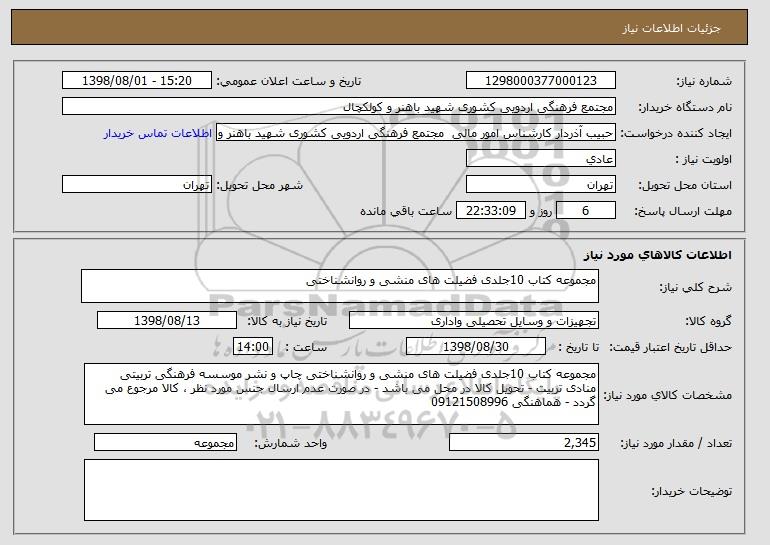Viewport: 770px width, 545px height.
Task: Click the توضیحات خریدار label
Action: click(691, 491)
